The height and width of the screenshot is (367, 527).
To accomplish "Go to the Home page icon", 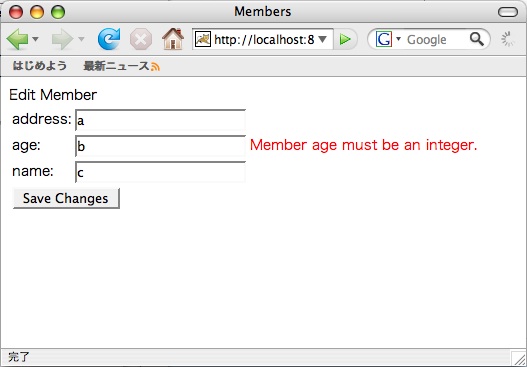I will (x=173, y=39).
